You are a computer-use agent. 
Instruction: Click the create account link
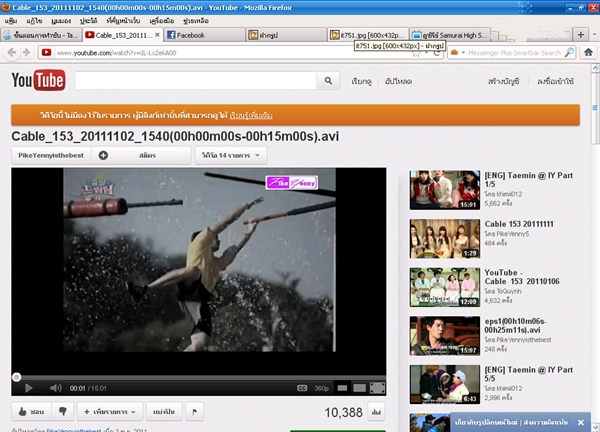[x=504, y=81]
